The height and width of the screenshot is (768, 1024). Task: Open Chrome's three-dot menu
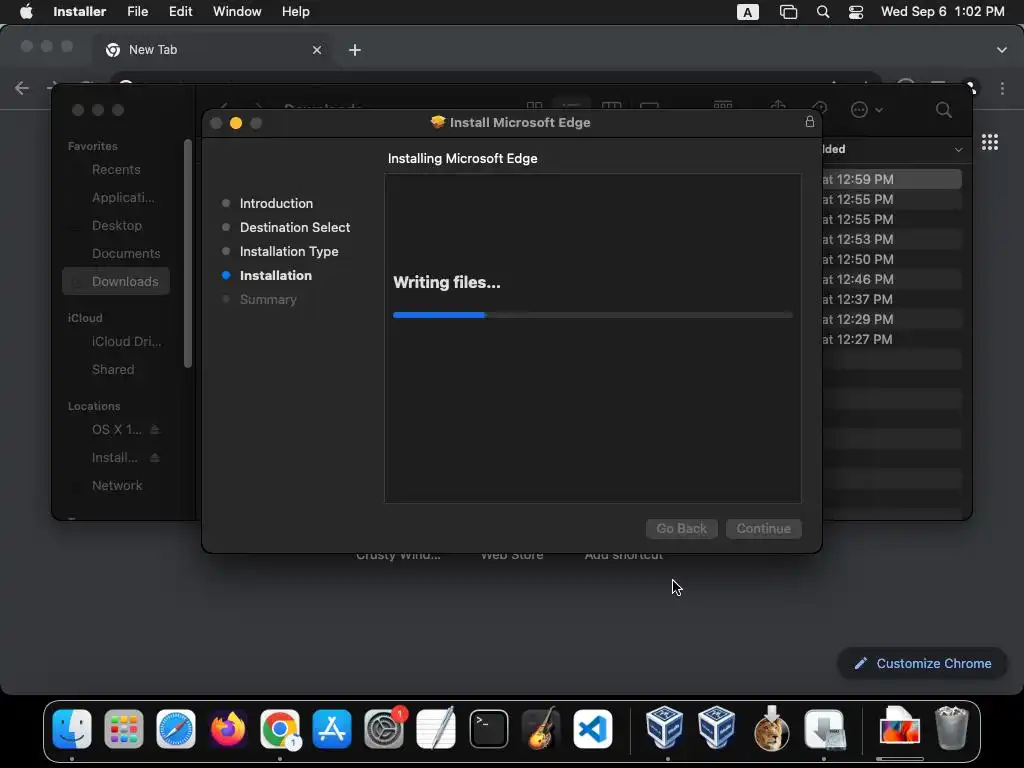click(1002, 88)
